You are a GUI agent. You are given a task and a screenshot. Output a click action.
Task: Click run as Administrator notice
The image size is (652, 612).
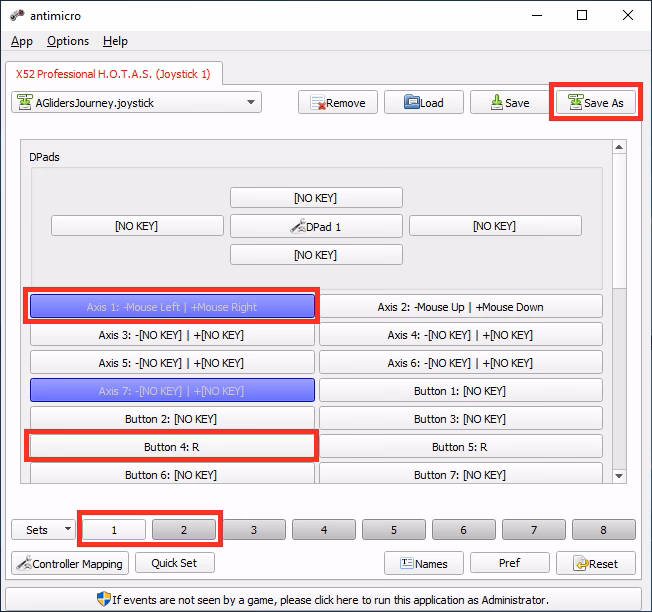[324, 599]
